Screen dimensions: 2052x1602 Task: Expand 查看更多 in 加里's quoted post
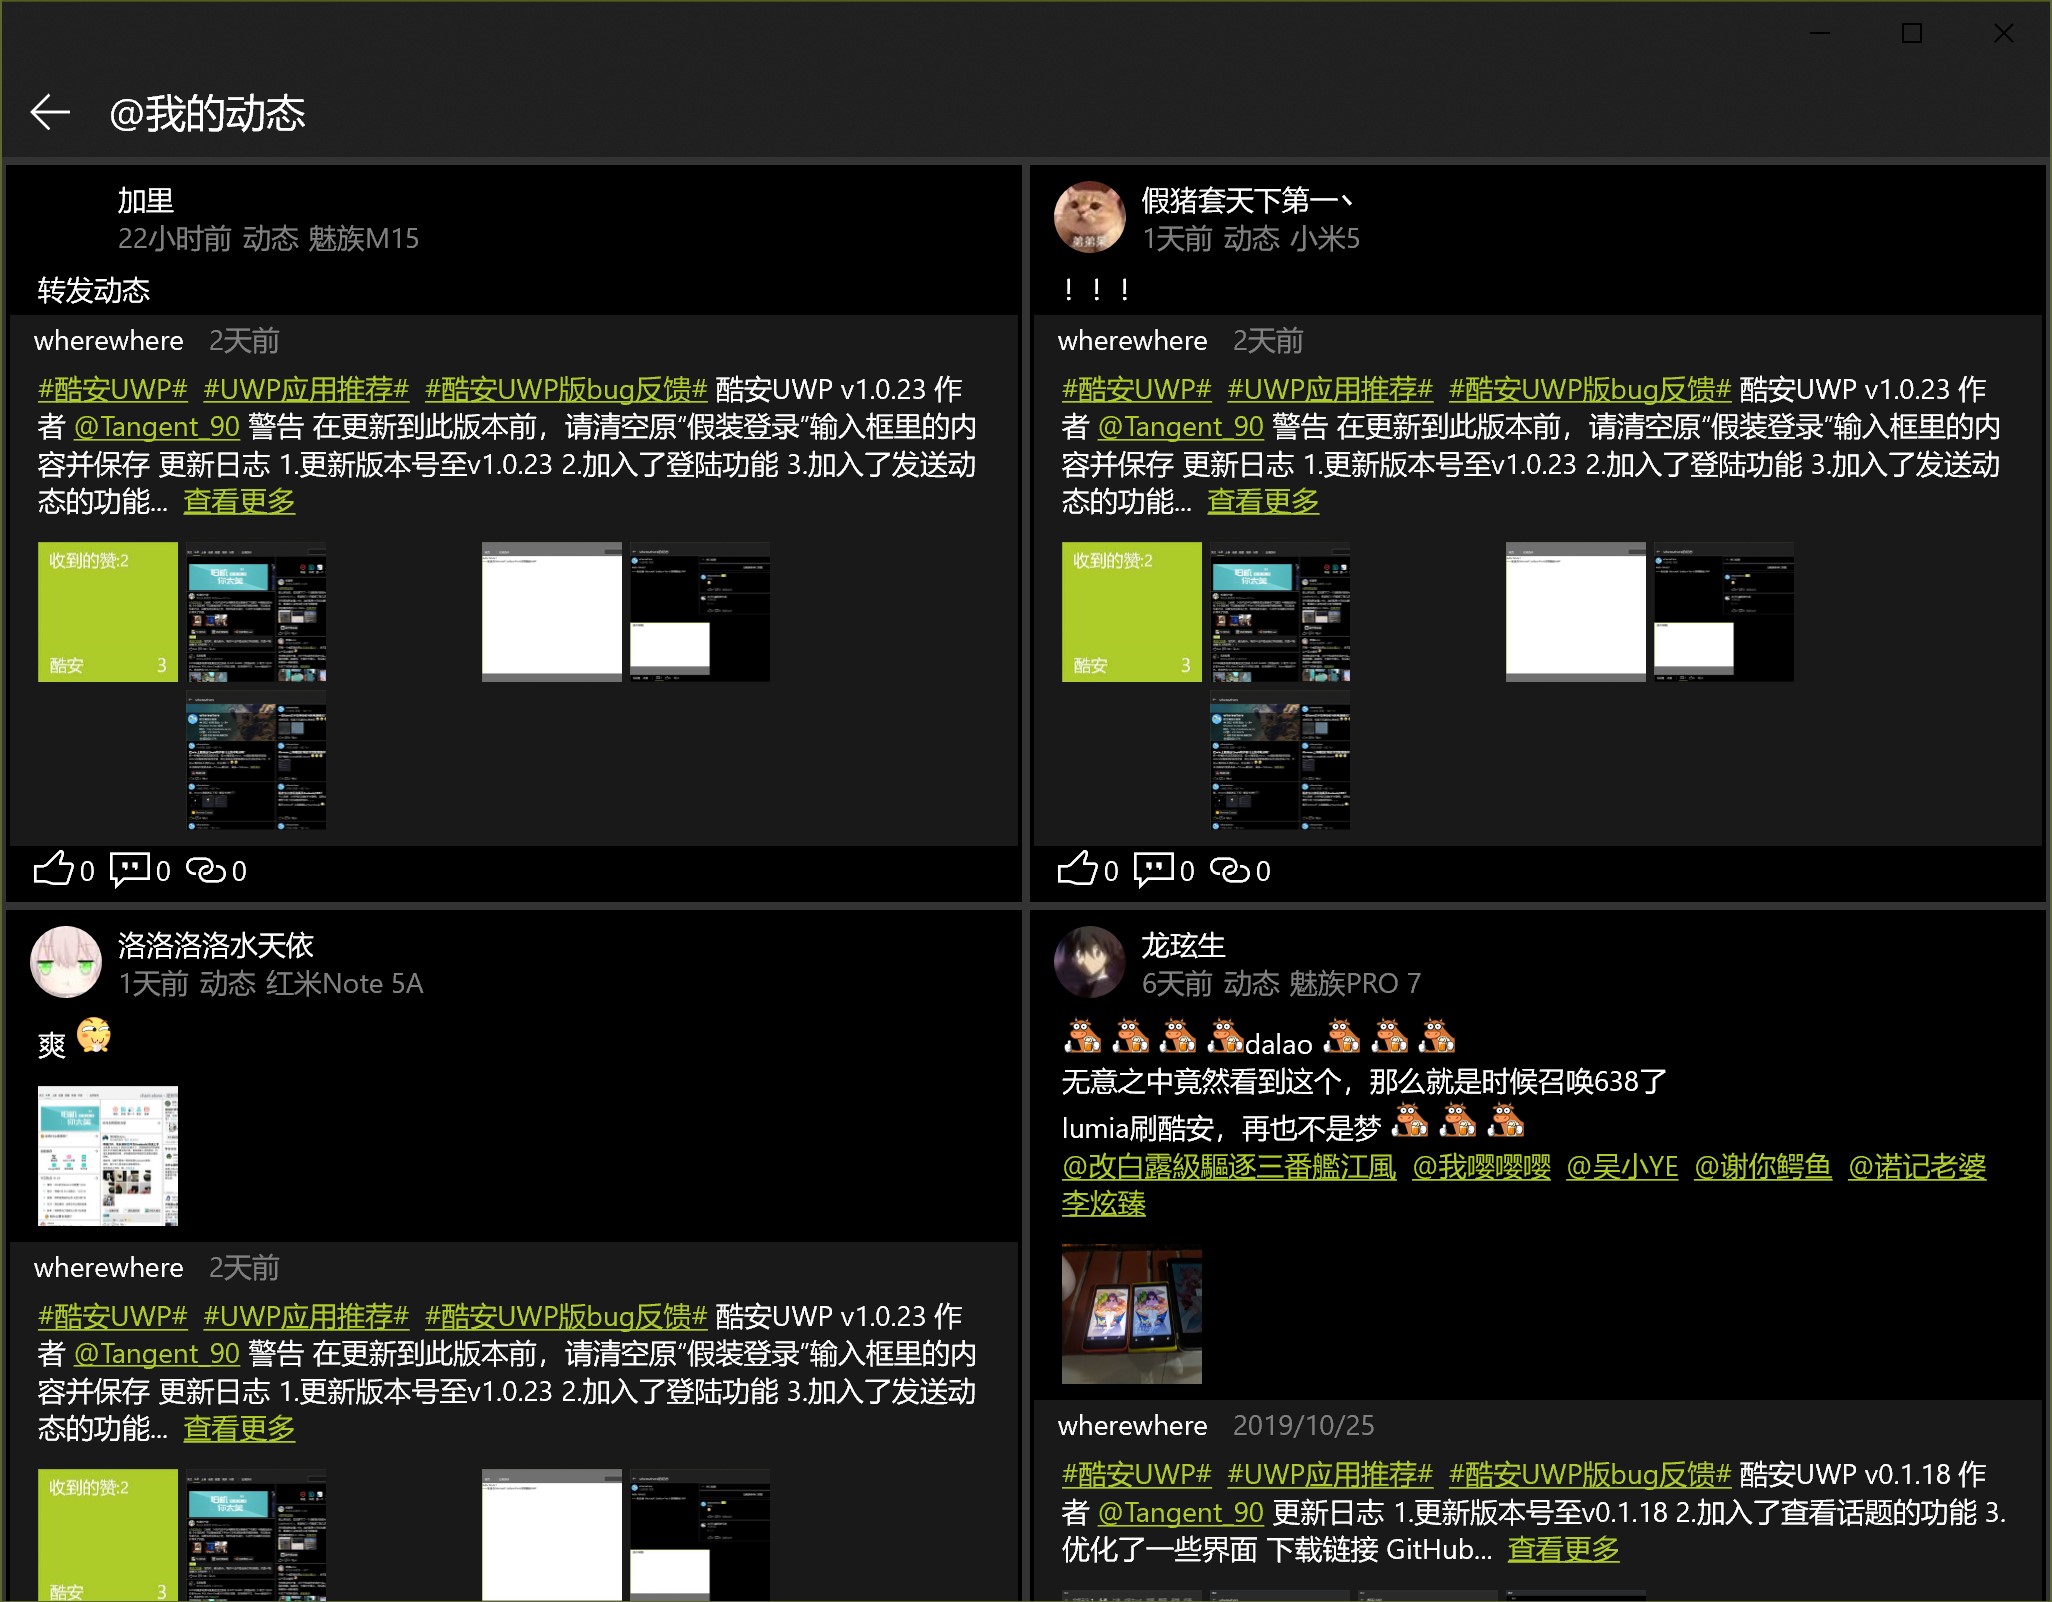coord(239,502)
